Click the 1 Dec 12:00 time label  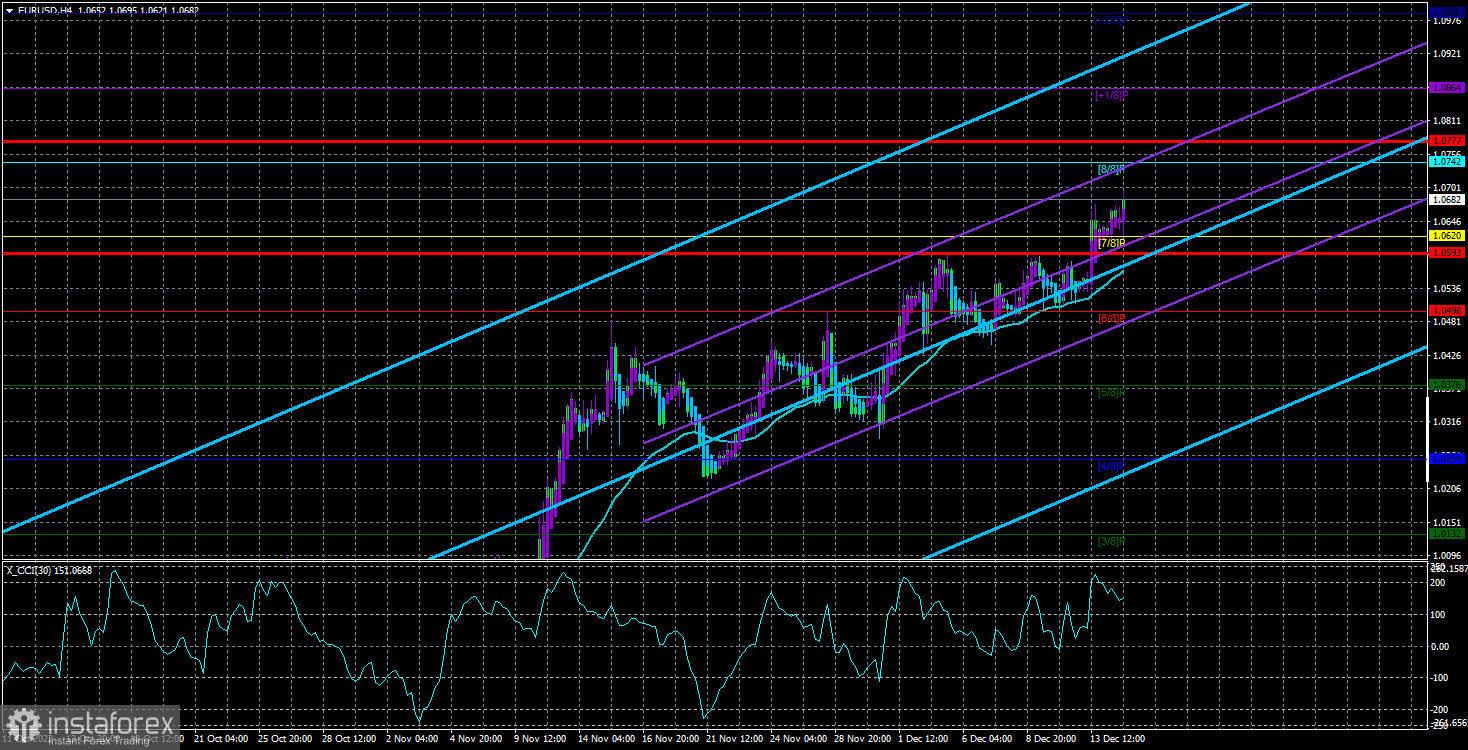925,739
